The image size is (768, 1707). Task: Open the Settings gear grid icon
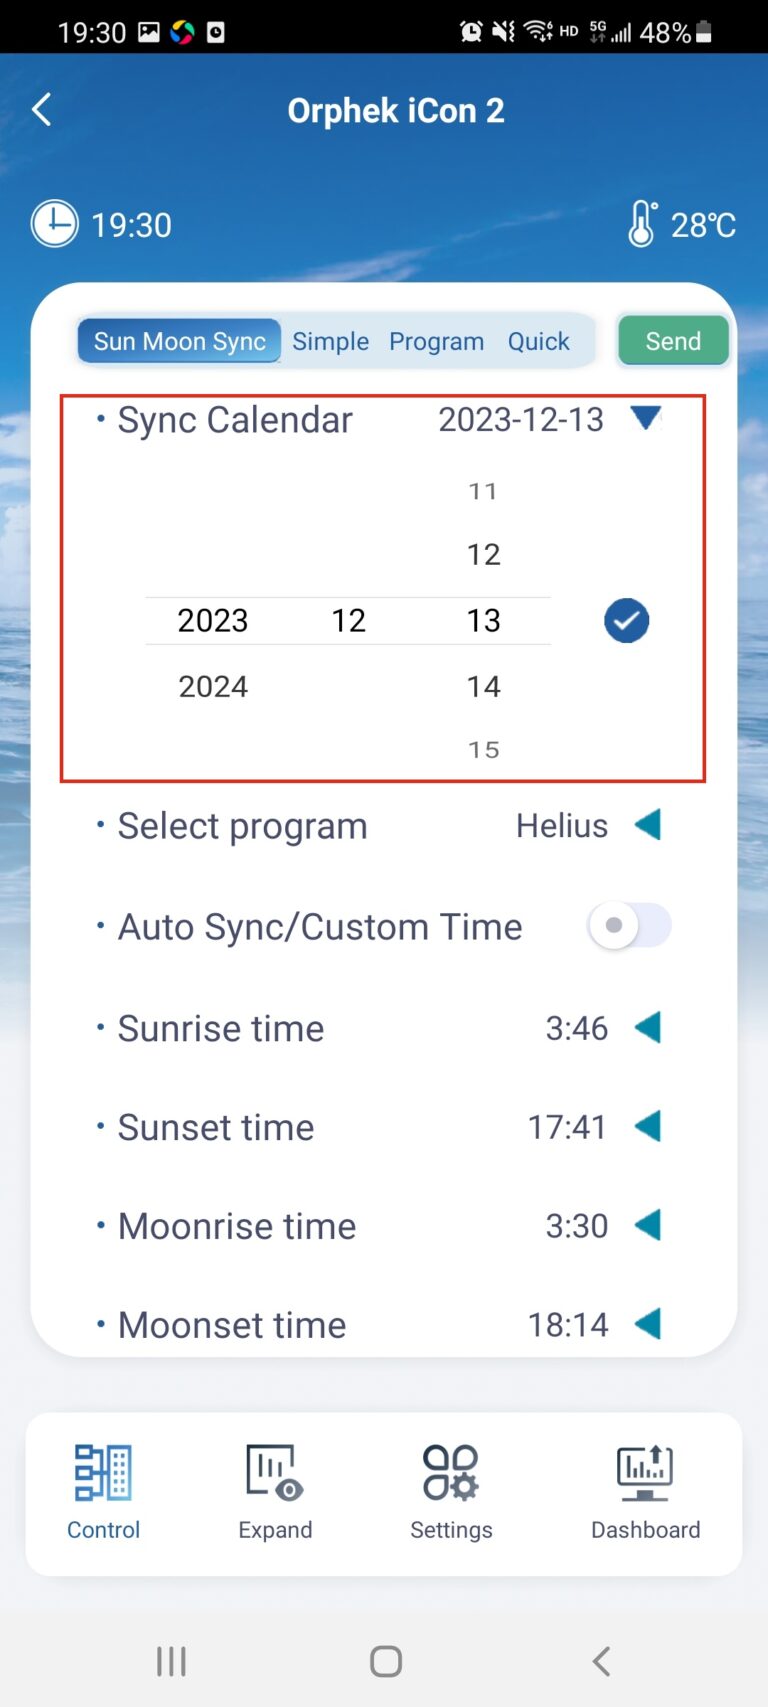click(451, 1473)
